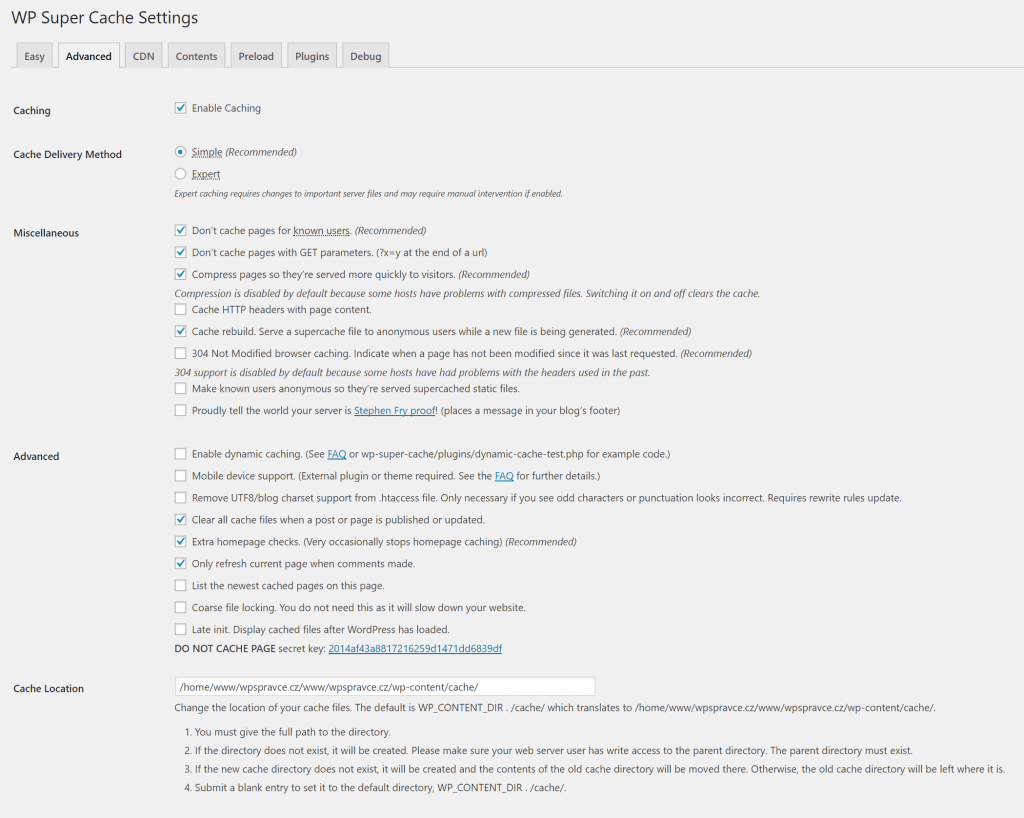
Task: Check Make known users anonymous option
Action: [x=181, y=388]
